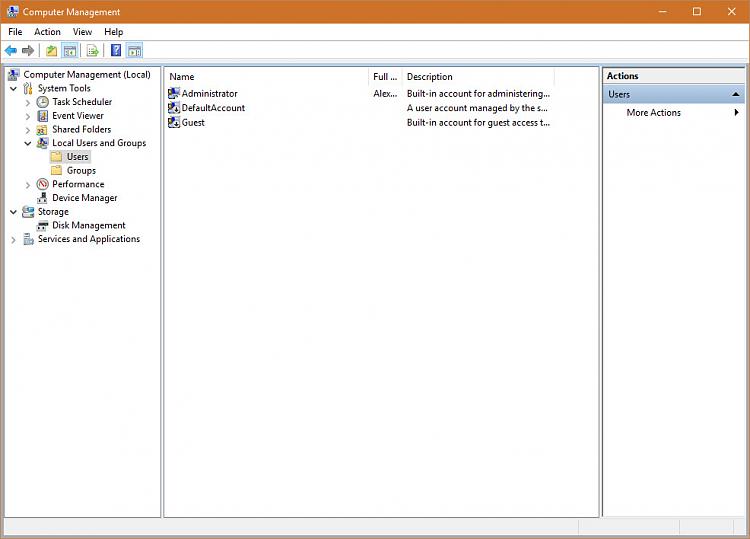The height and width of the screenshot is (539, 750).
Task: Select the Groups tree label
Action: [x=81, y=170]
